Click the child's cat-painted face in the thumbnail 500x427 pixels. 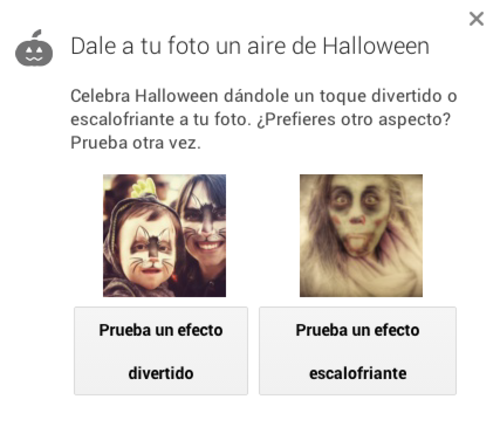click(149, 250)
